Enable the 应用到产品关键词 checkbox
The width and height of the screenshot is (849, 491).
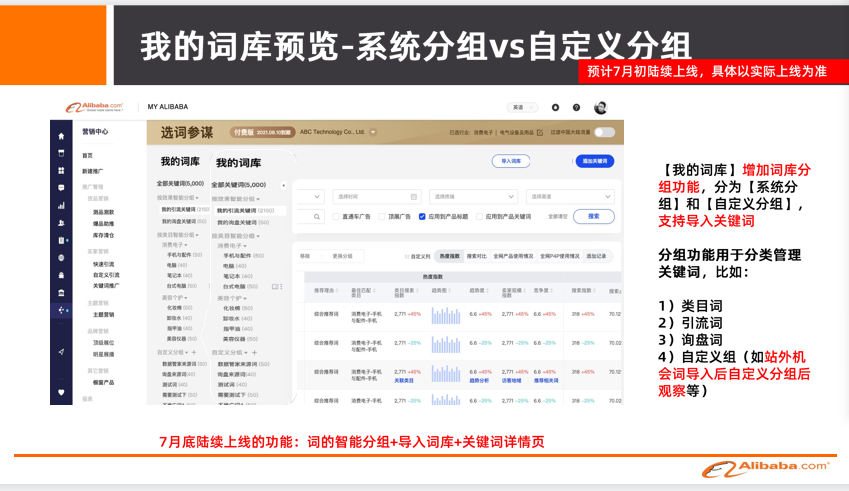tap(479, 216)
